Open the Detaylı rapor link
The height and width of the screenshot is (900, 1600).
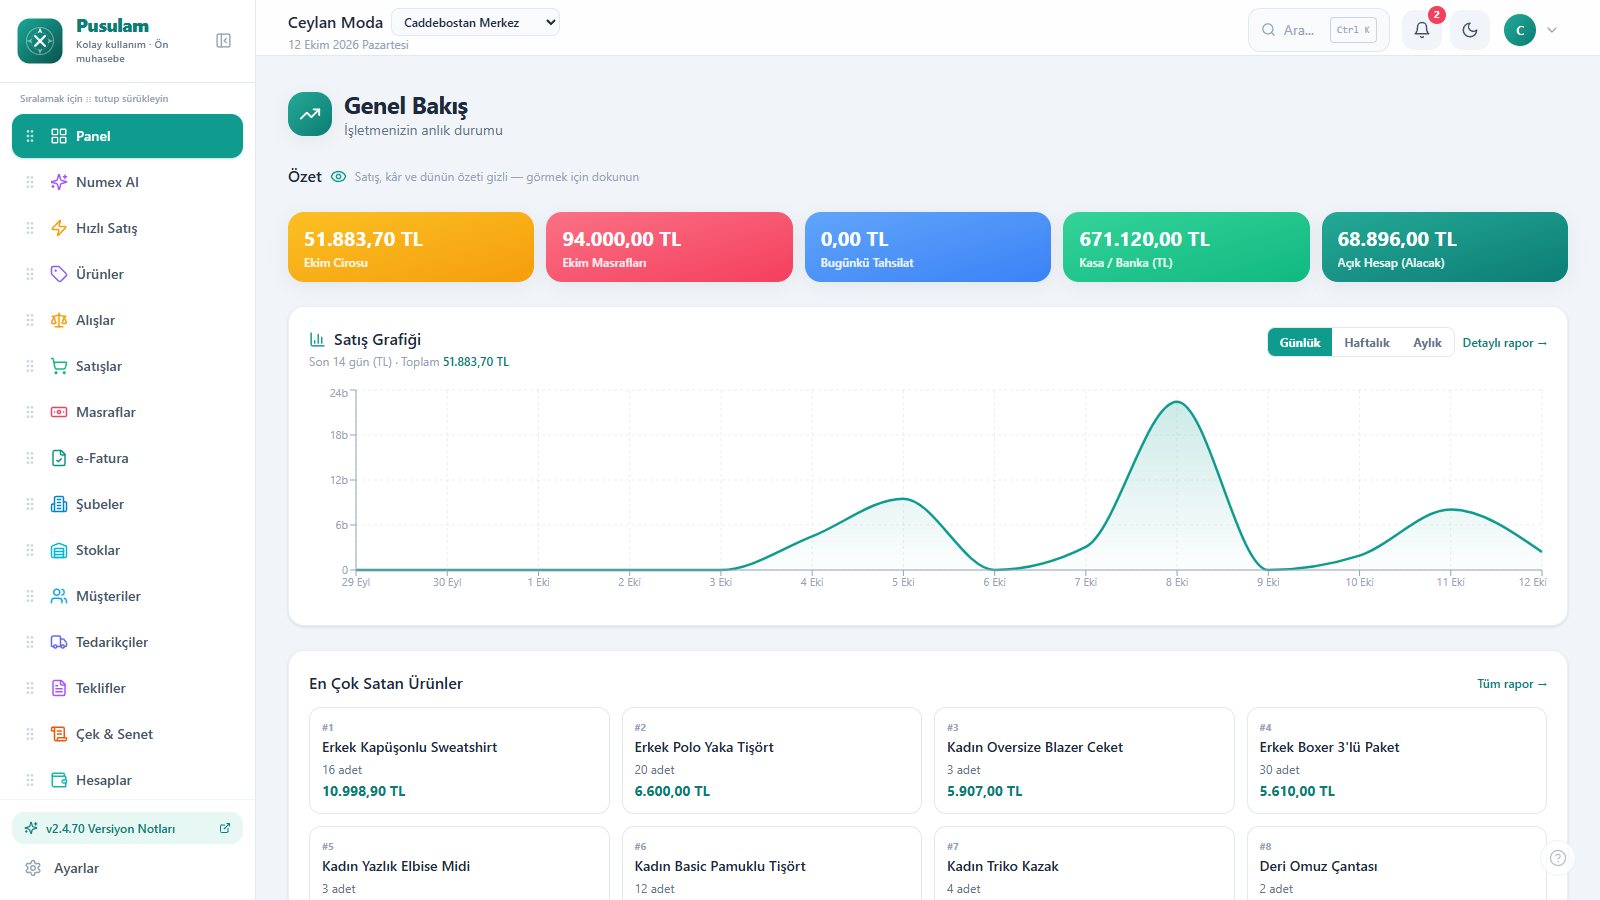[1505, 343]
